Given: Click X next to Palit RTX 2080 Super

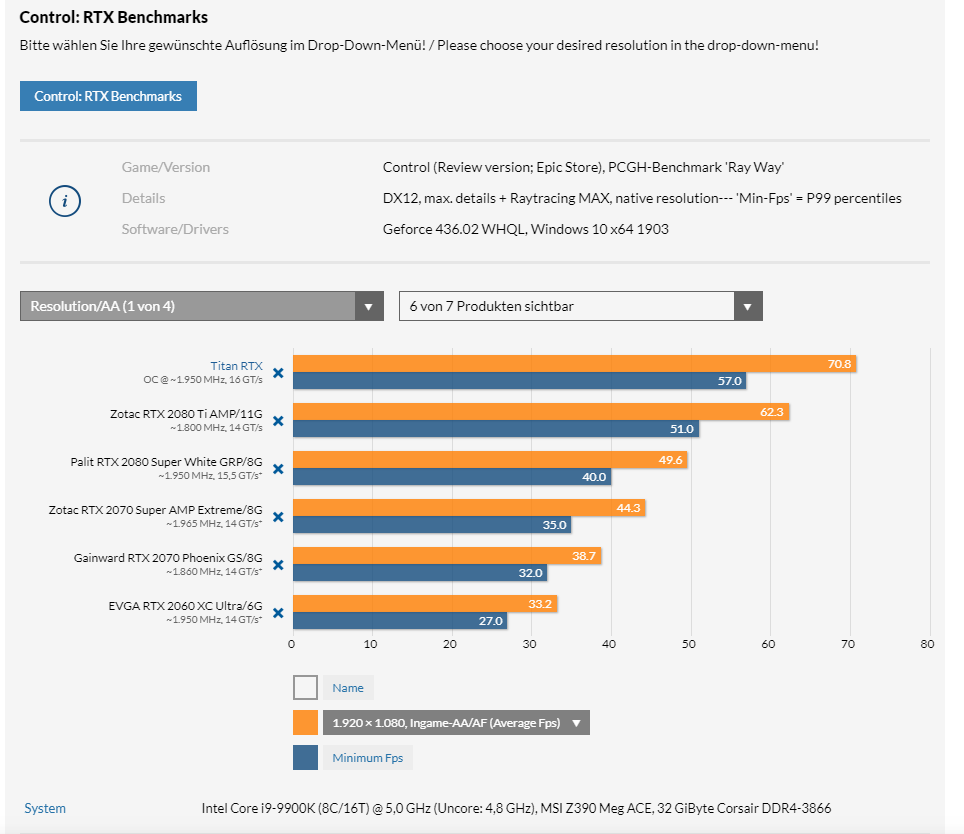Looking at the screenshot, I should click(x=278, y=469).
